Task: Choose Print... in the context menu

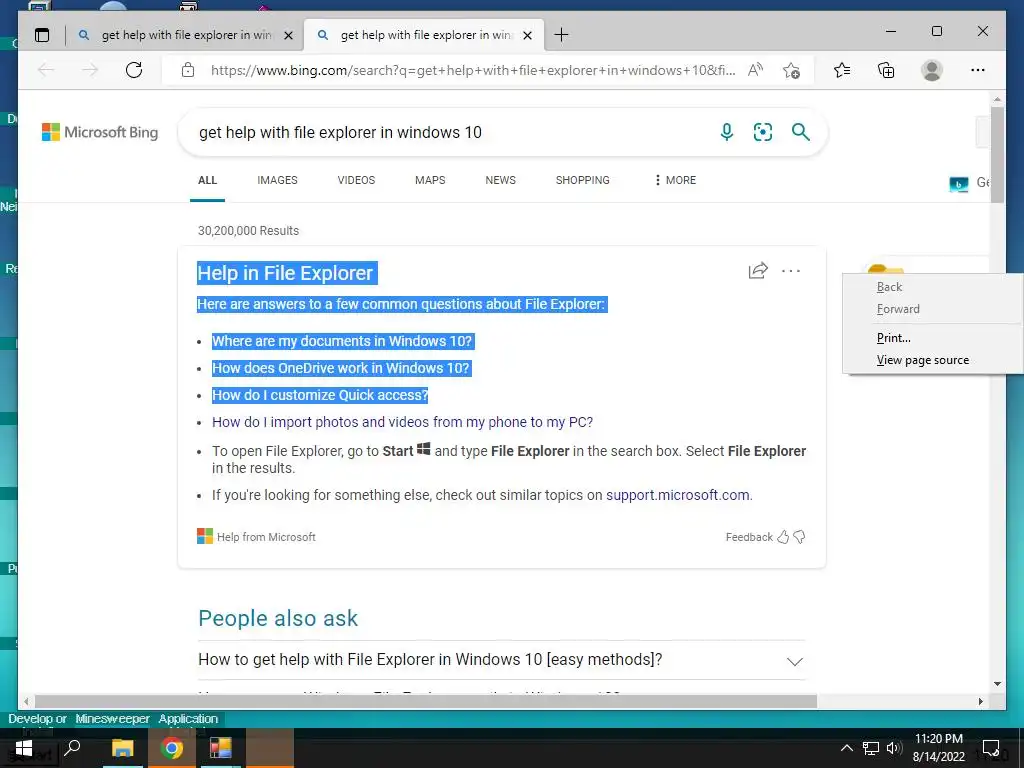Action: point(934,338)
